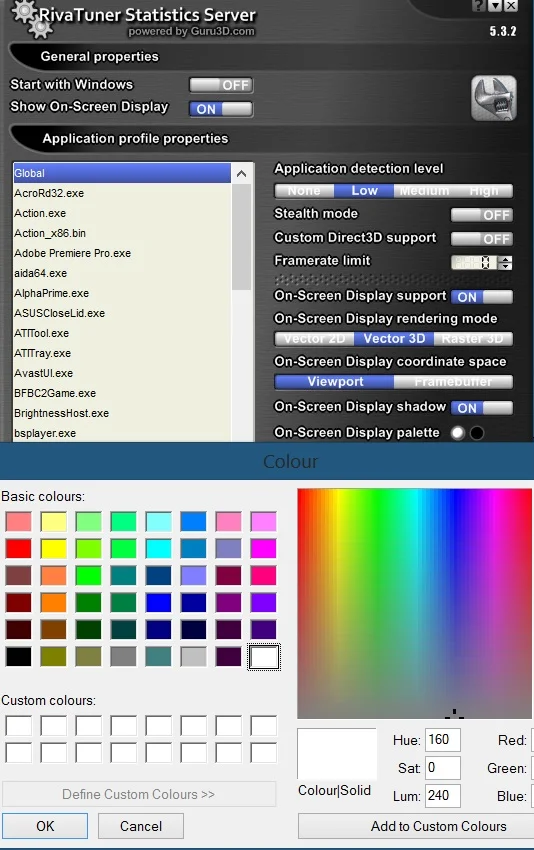This screenshot has height=850, width=534.
Task: Edit the Hue value field
Action: click(x=442, y=739)
